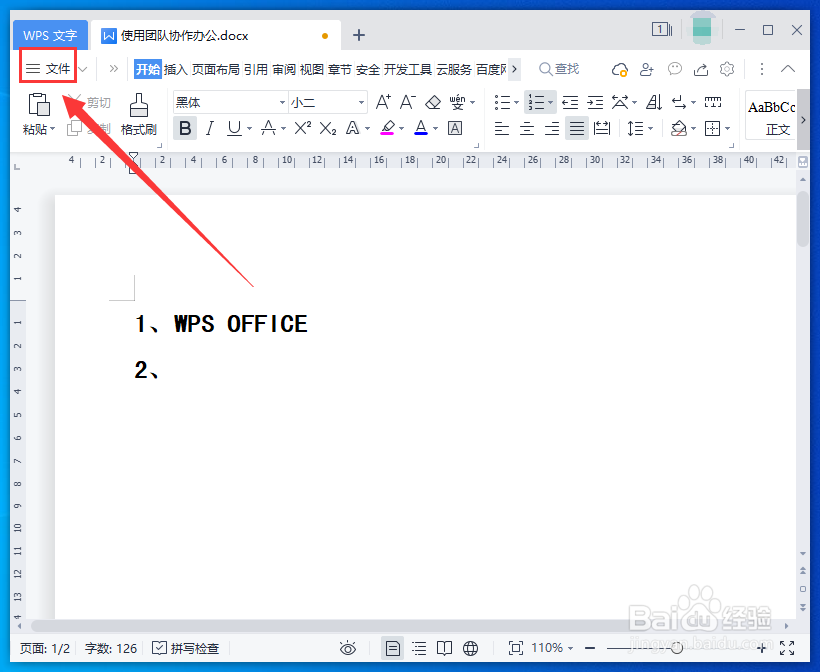Toggle justified alignment
Viewport: 820px width, 672px height.
(577, 128)
